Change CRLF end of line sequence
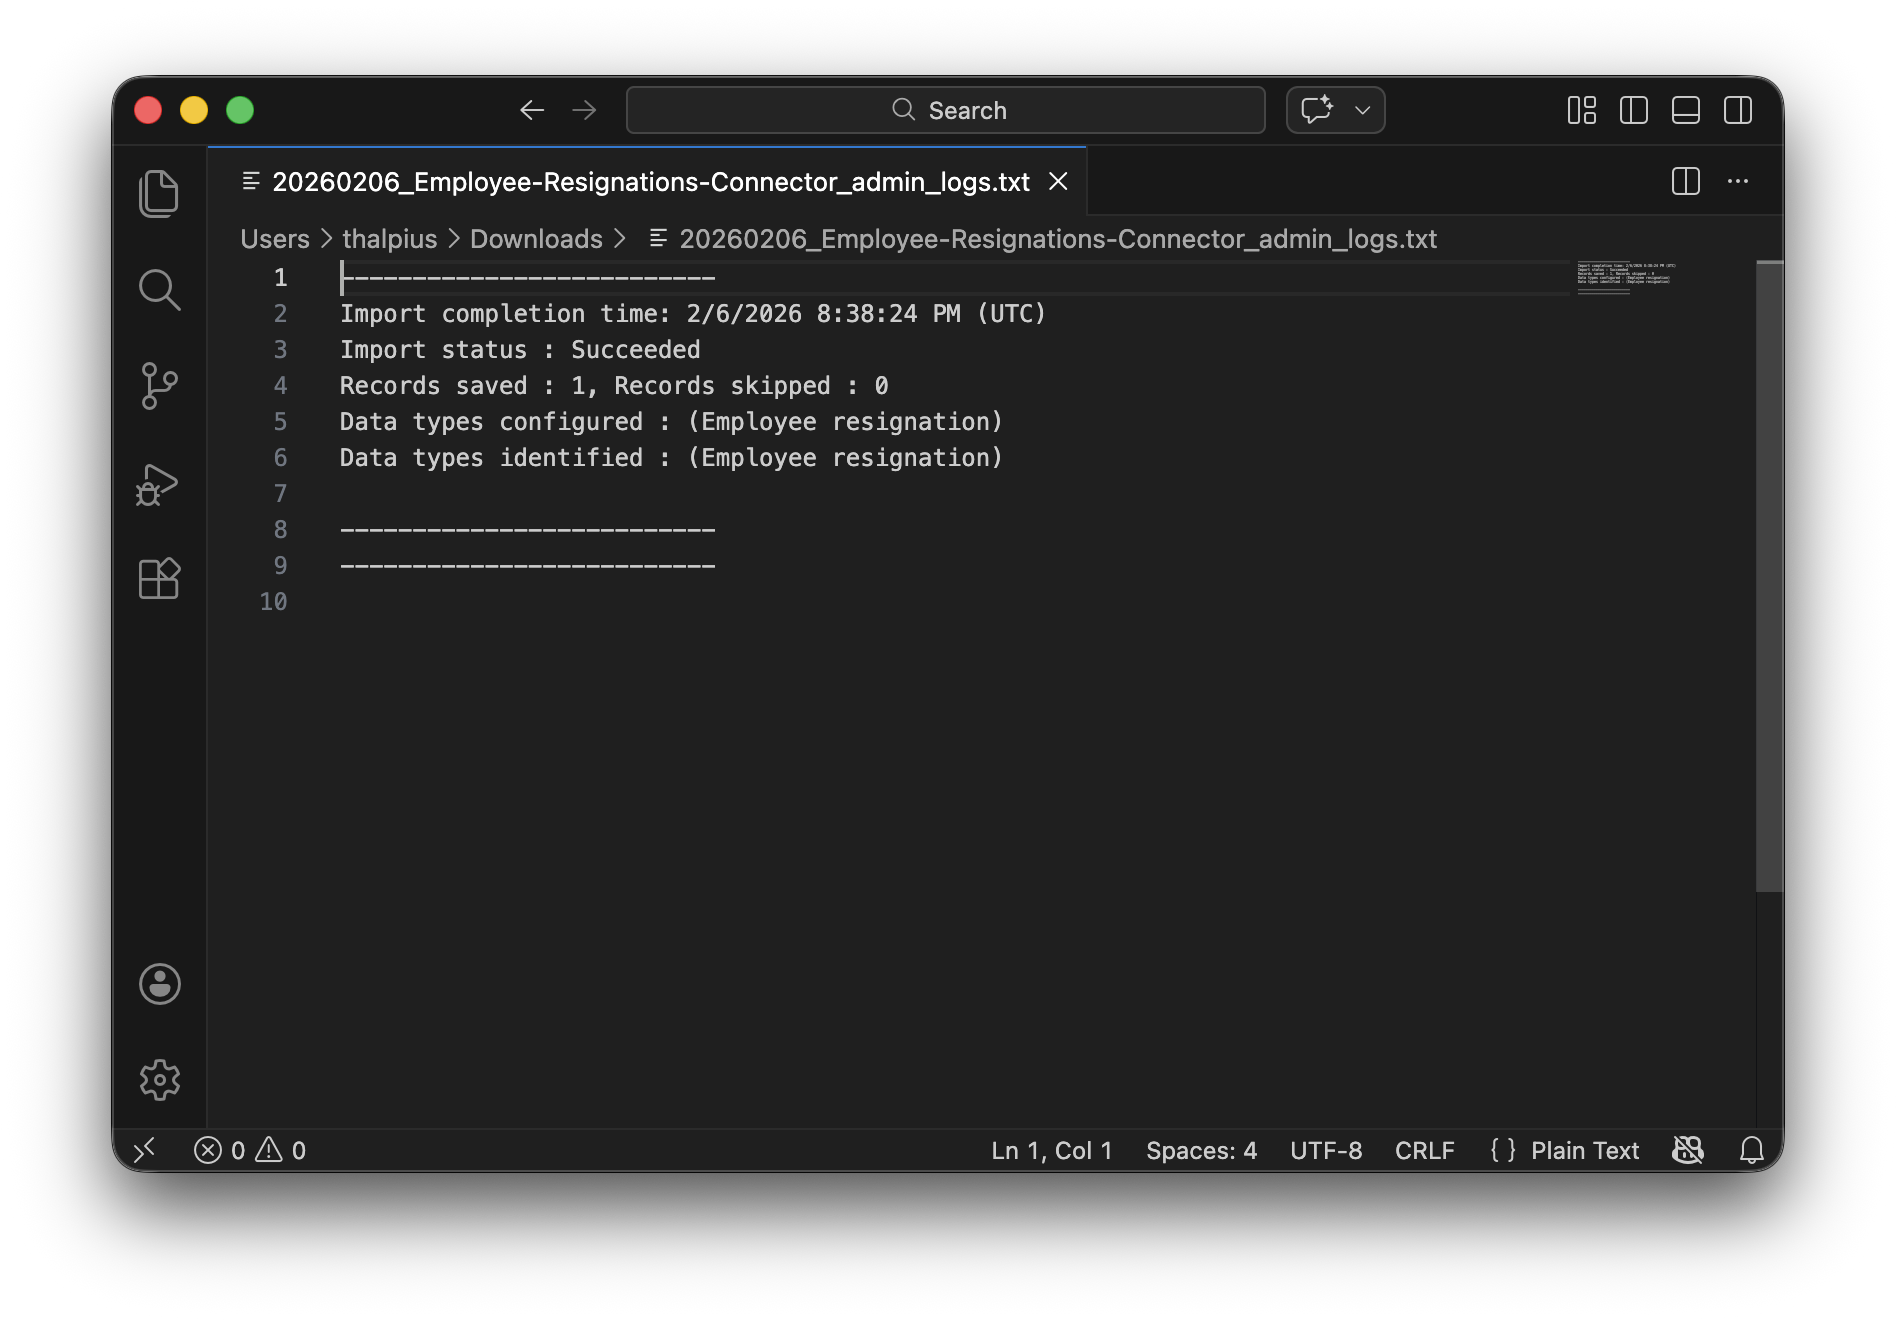The image size is (1896, 1320). pyautogui.click(x=1424, y=1150)
